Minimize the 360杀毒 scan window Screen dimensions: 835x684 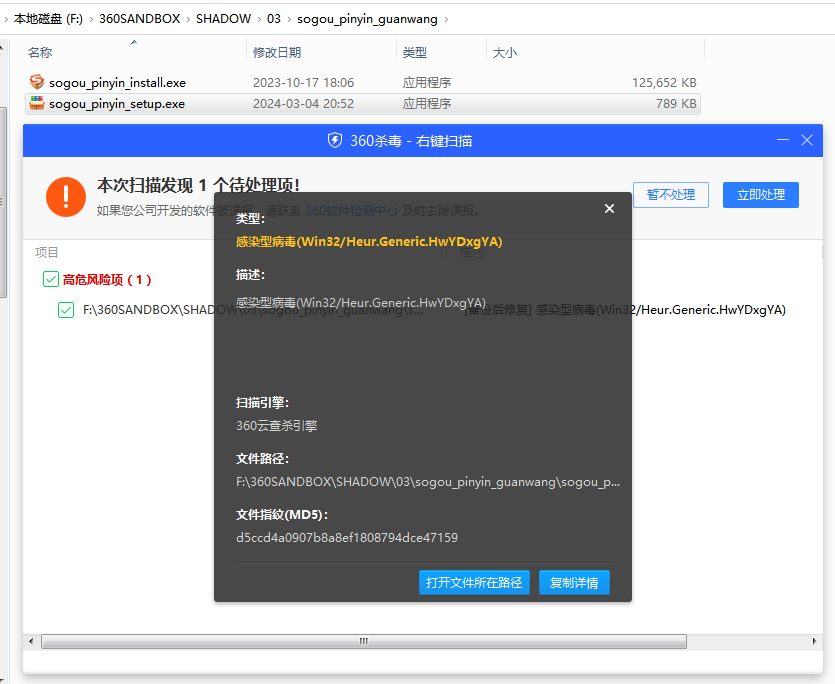click(x=782, y=140)
